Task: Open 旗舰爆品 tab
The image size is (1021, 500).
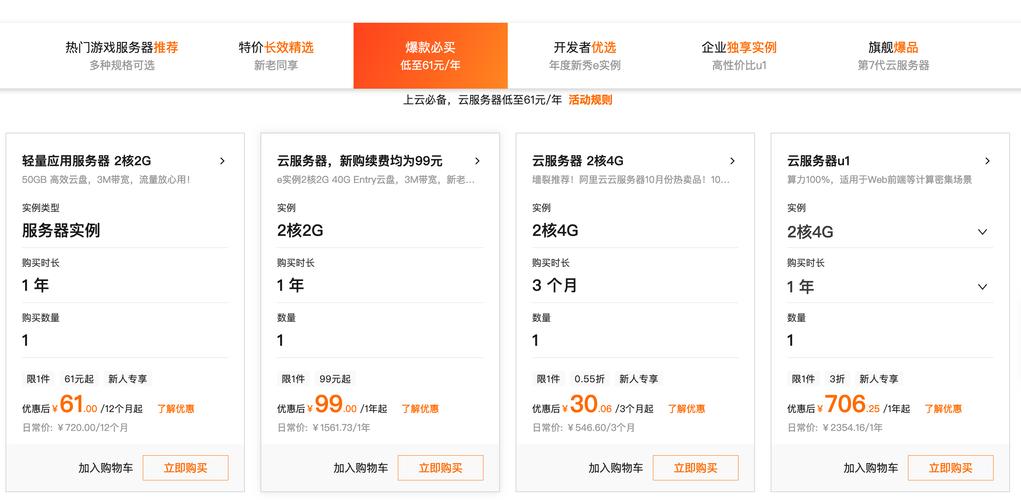Action: coord(893,55)
